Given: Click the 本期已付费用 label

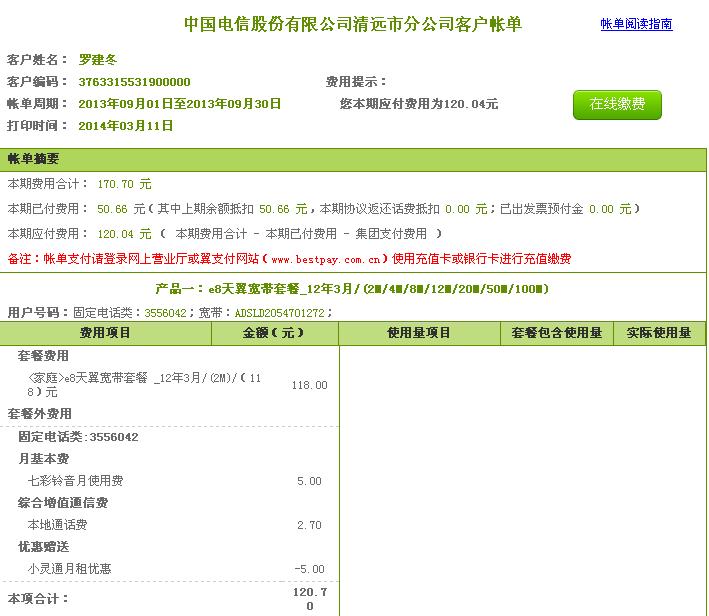Looking at the screenshot, I should pos(47,209).
